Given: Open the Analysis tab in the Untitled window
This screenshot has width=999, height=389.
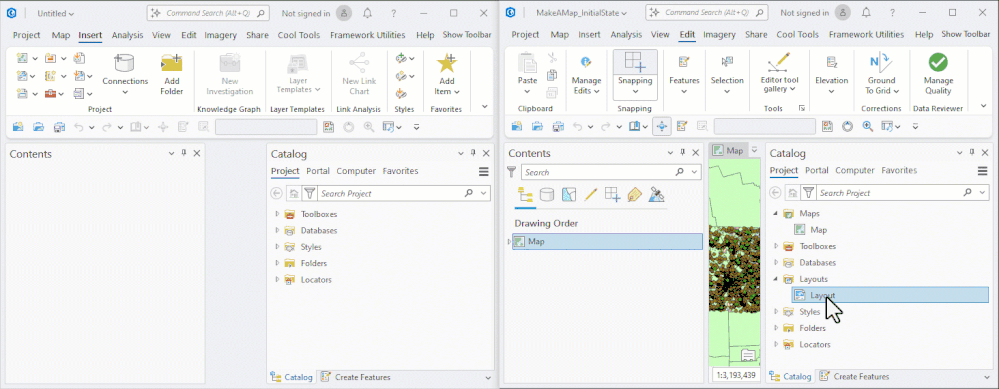Looking at the screenshot, I should click(x=127, y=36).
